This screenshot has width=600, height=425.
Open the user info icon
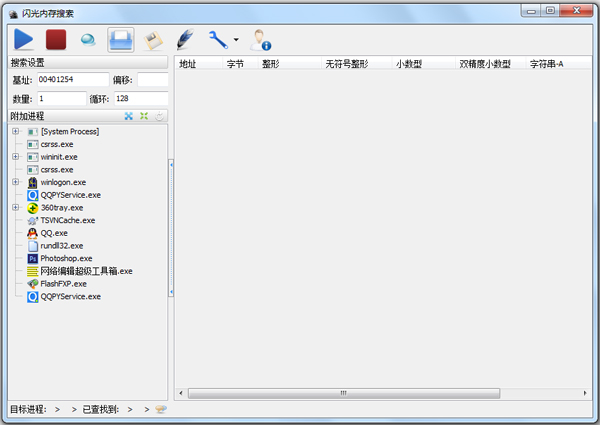click(x=261, y=40)
